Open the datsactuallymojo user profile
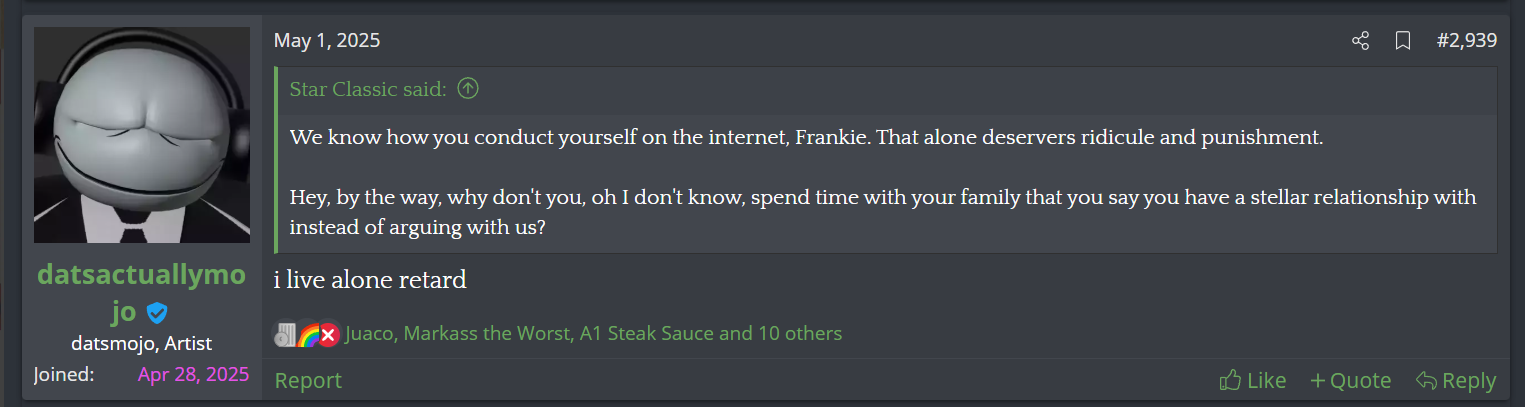Image resolution: width=1525 pixels, height=407 pixels. point(141,293)
